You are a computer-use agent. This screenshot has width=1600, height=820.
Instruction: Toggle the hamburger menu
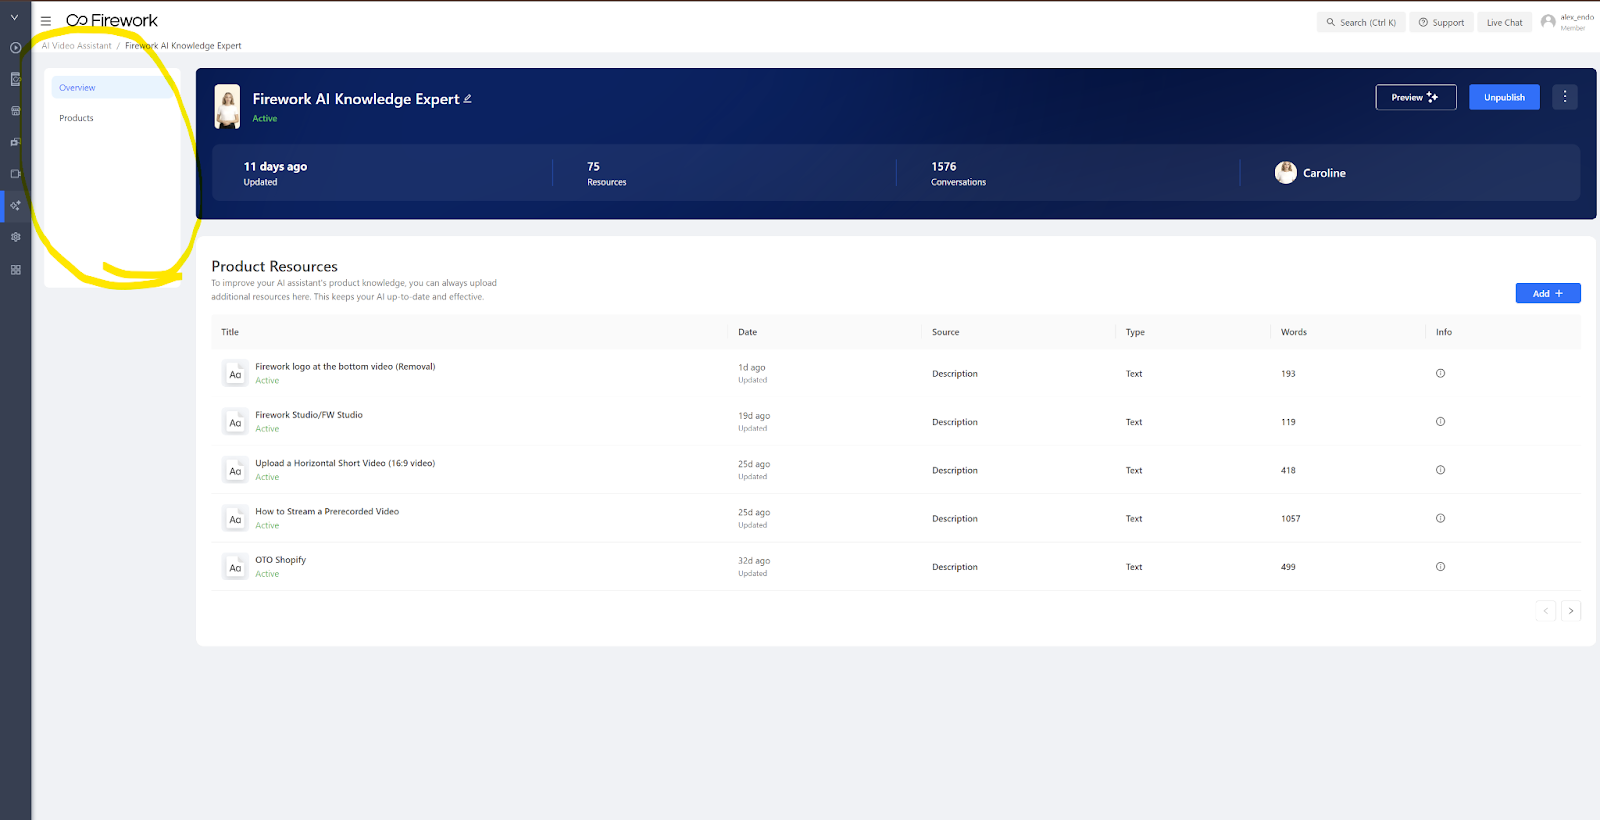click(x=45, y=21)
